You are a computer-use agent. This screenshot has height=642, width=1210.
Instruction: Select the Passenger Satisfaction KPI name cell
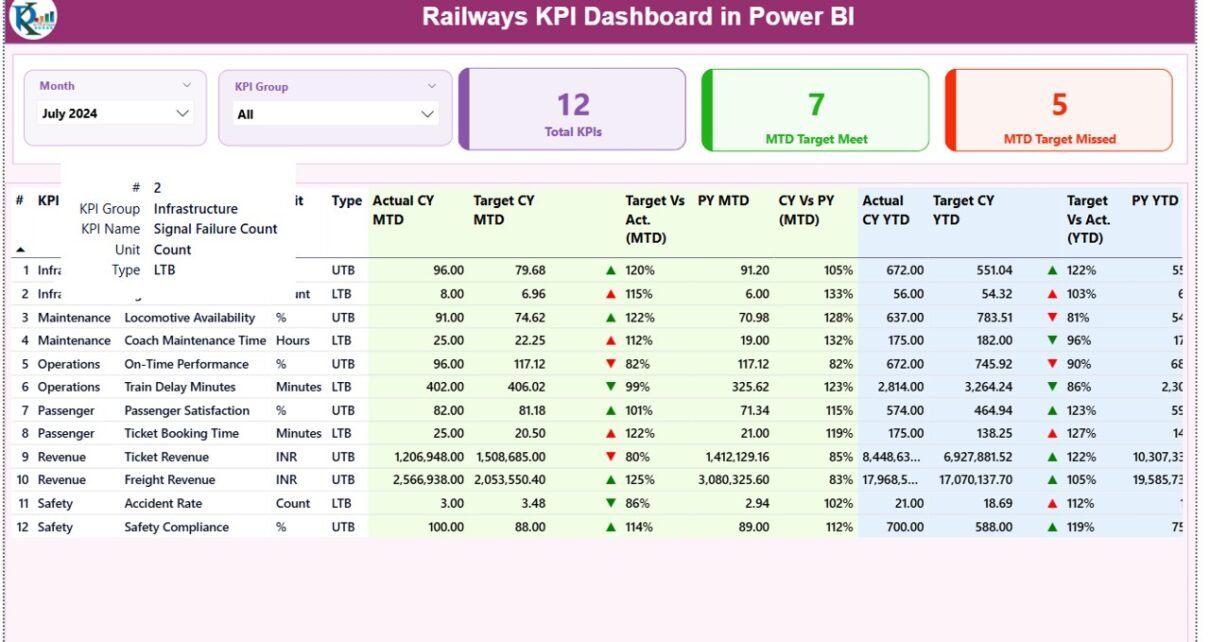[186, 410]
